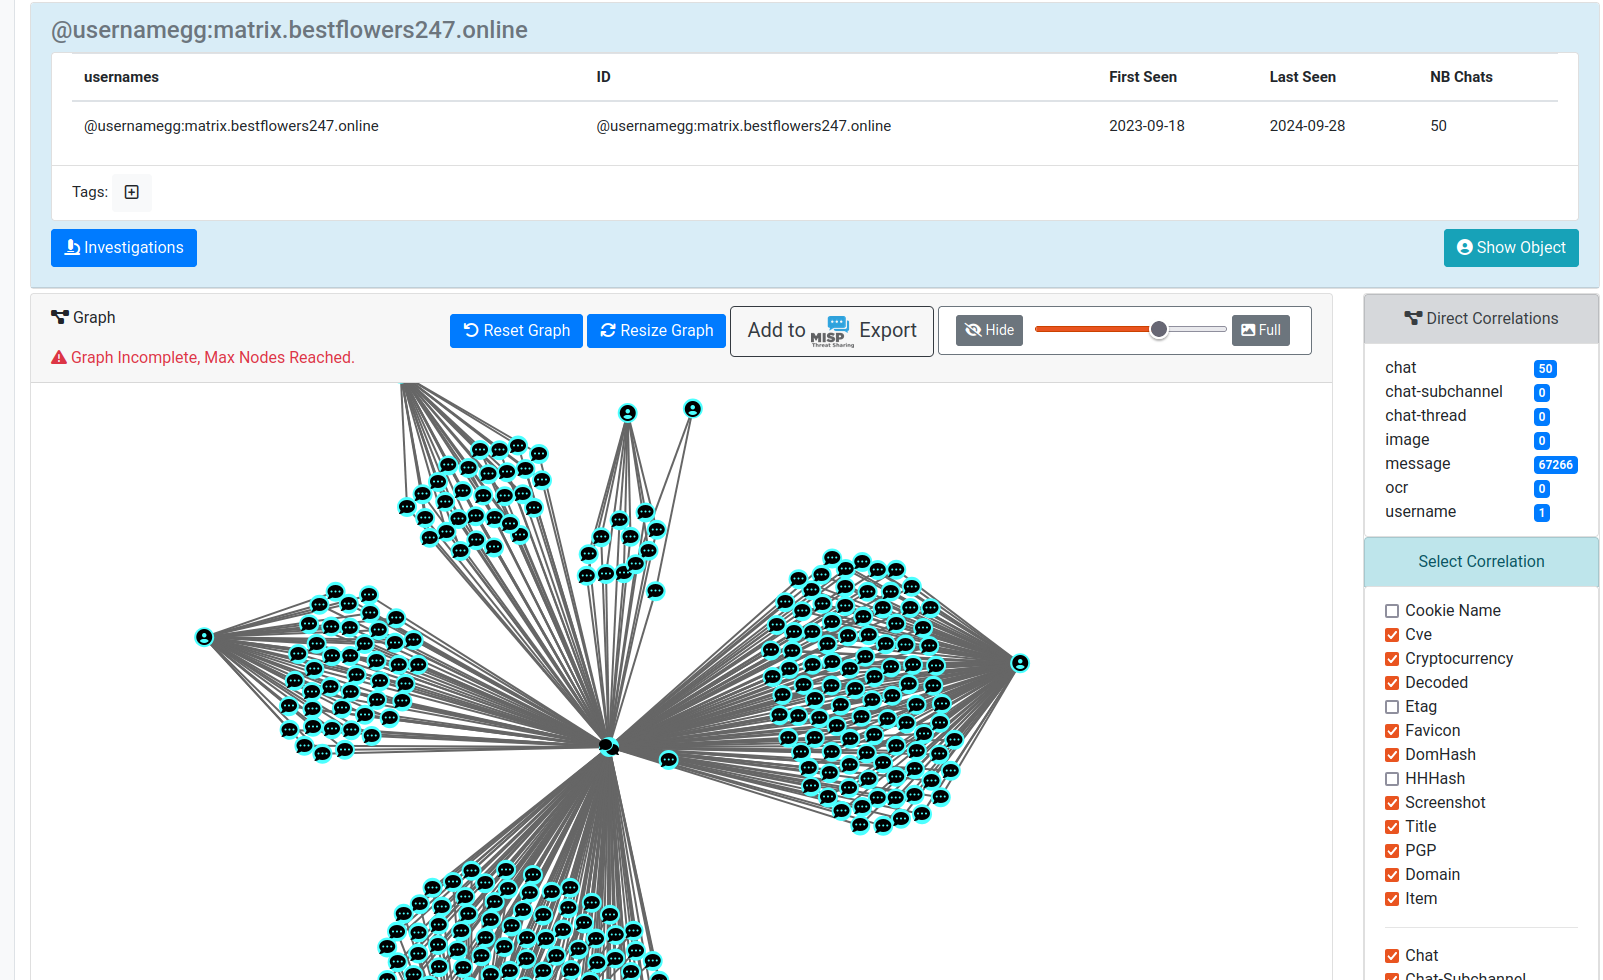Uncheck the Item checkbox

1392,899
